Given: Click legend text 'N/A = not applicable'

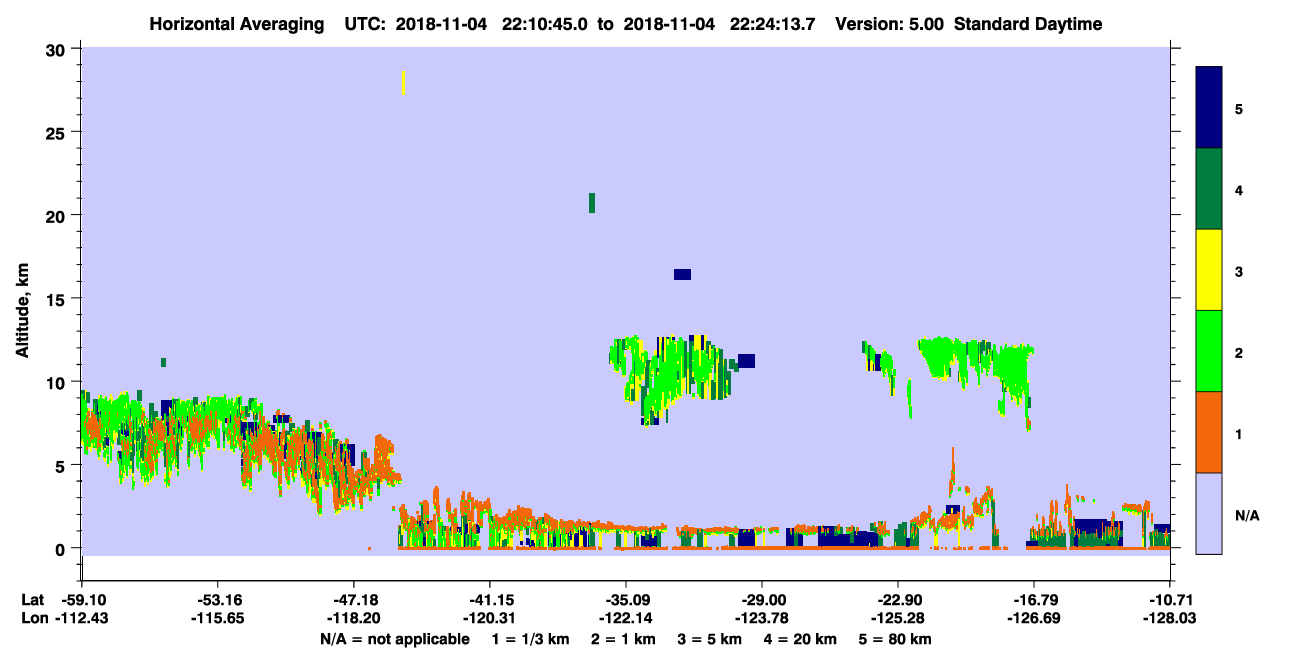Looking at the screenshot, I should coord(394,639).
